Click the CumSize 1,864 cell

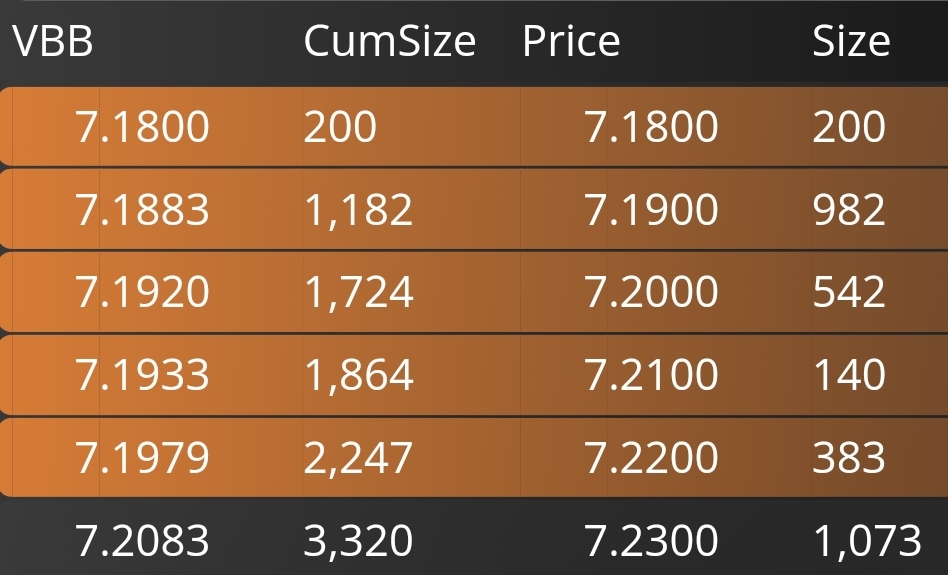pos(359,374)
